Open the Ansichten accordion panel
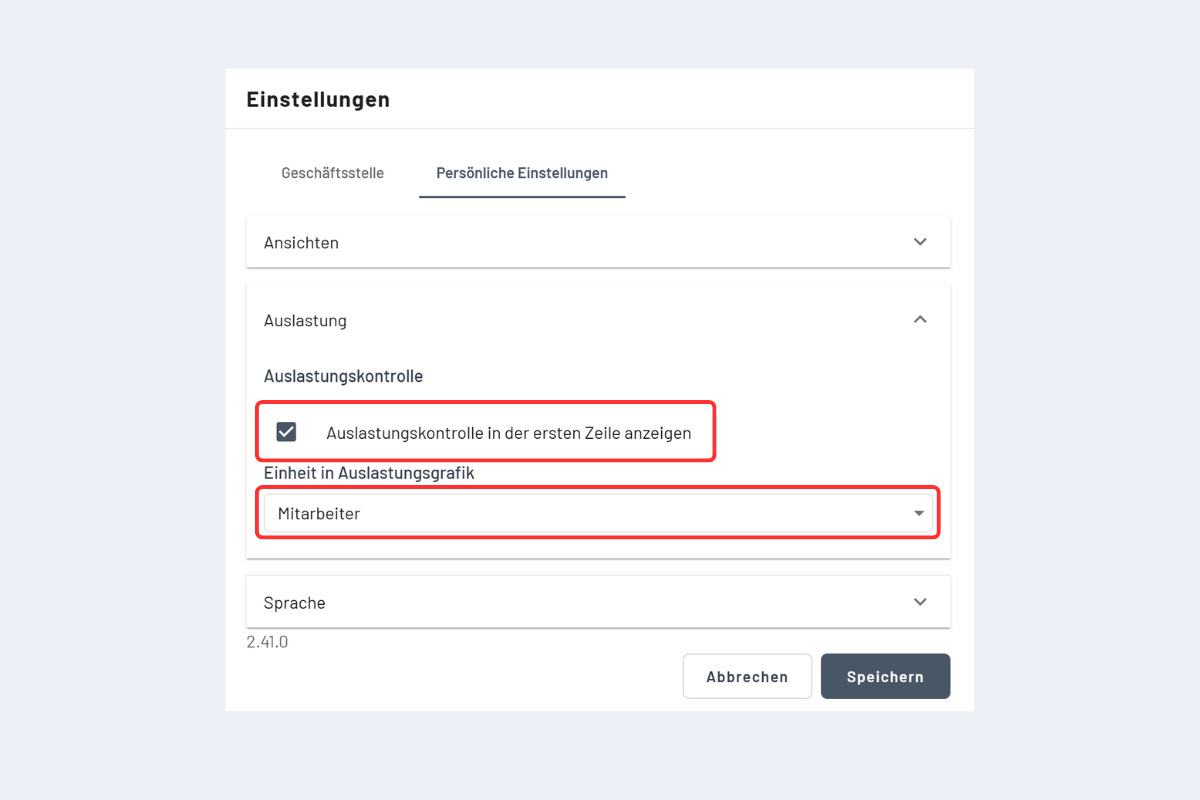 coord(597,242)
